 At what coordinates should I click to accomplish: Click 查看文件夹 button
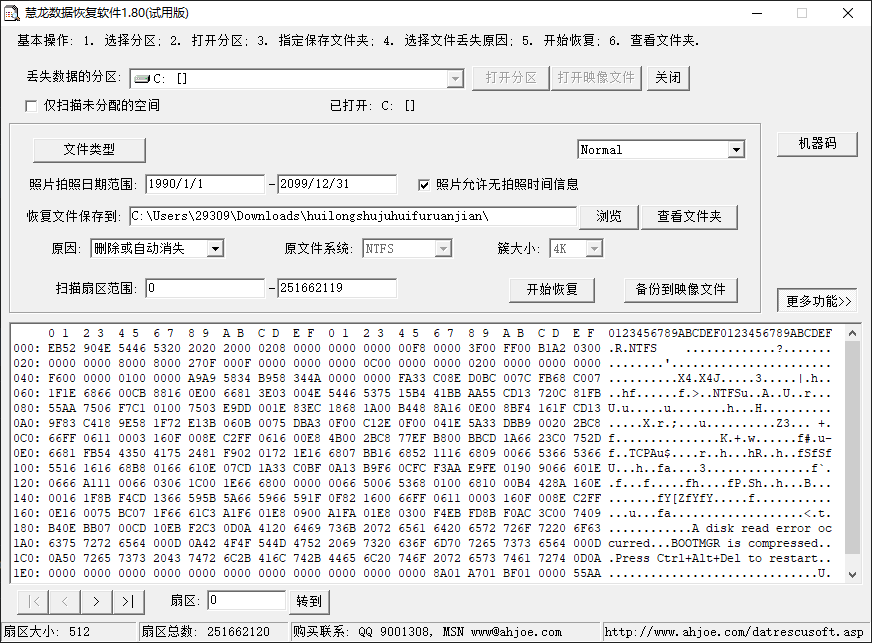click(689, 217)
